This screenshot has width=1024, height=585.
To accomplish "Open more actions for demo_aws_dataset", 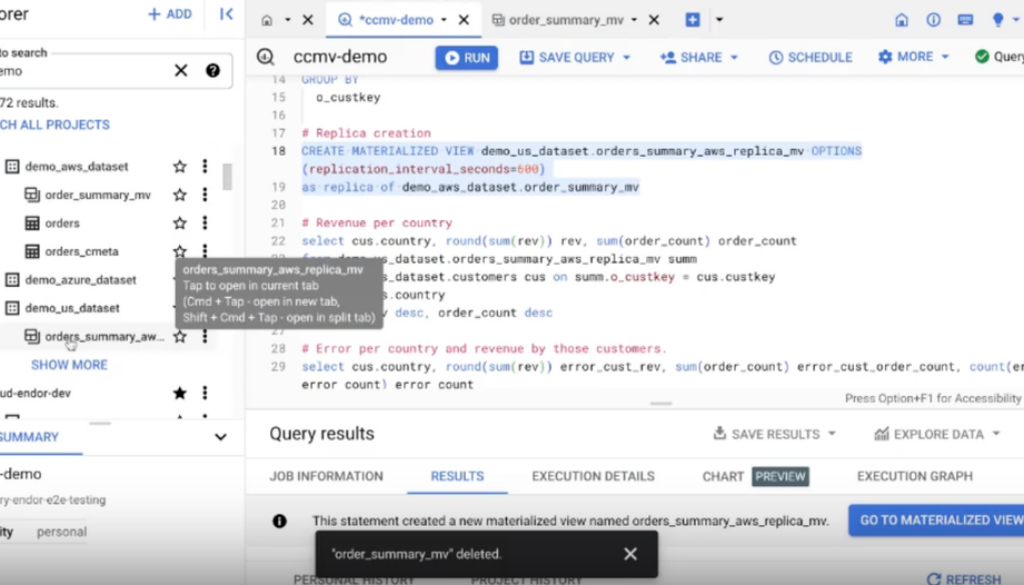I will pyautogui.click(x=205, y=167).
